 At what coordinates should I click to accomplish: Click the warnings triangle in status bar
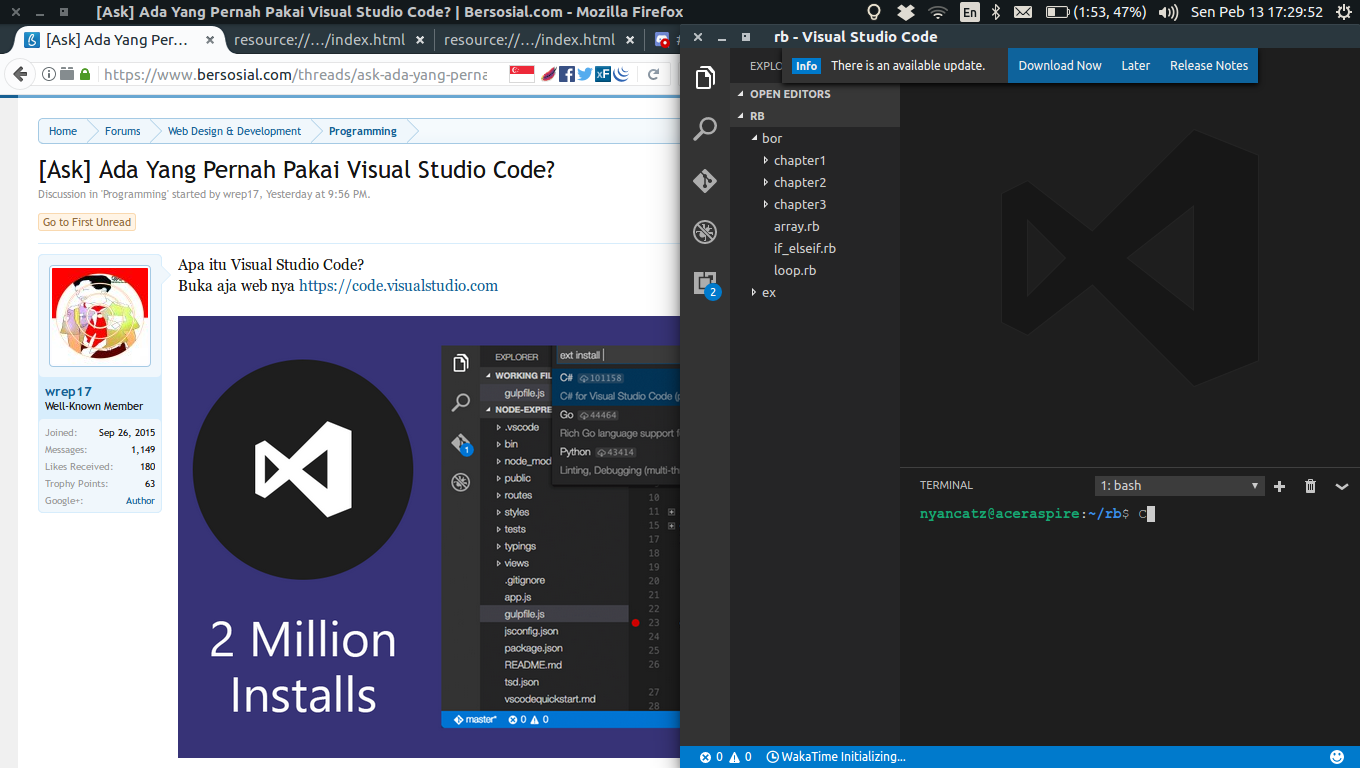[x=734, y=757]
